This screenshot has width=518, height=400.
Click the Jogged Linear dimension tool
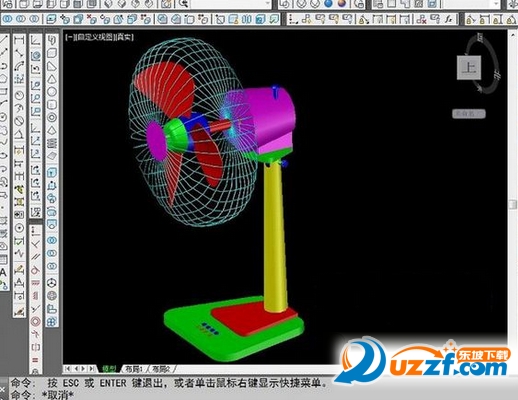click(x=19, y=253)
